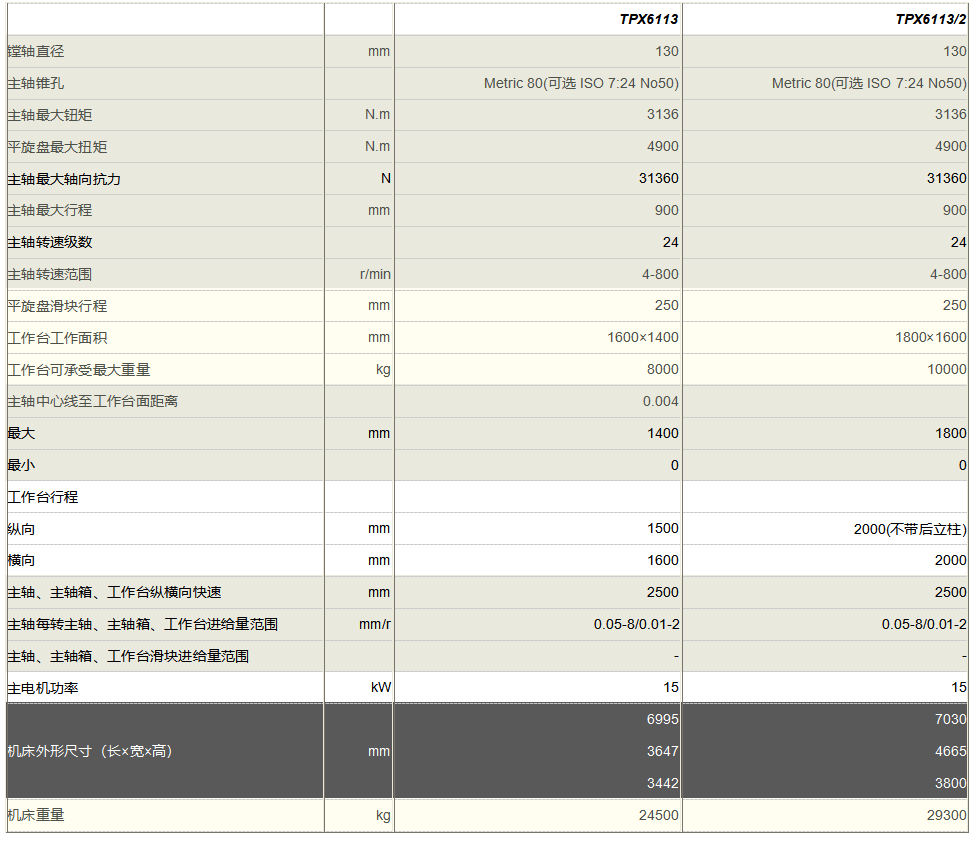Click the r/min unit cell
This screenshot has height=845, width=974.
pos(375,274)
